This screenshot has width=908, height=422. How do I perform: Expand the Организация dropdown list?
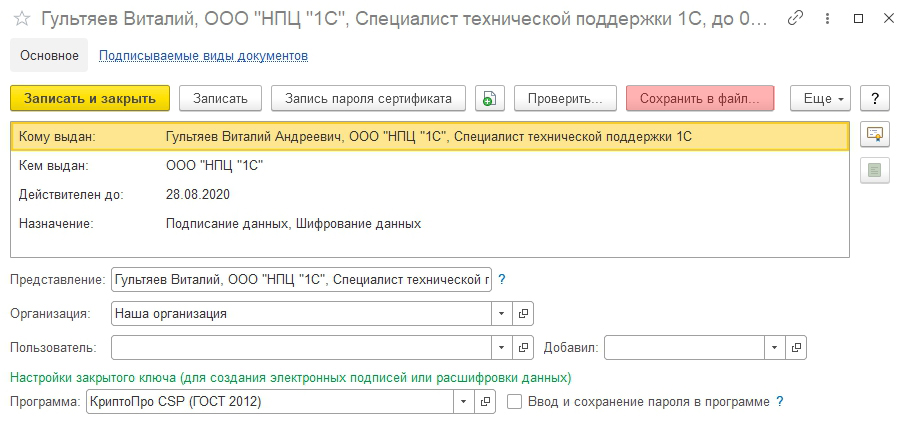(x=501, y=314)
